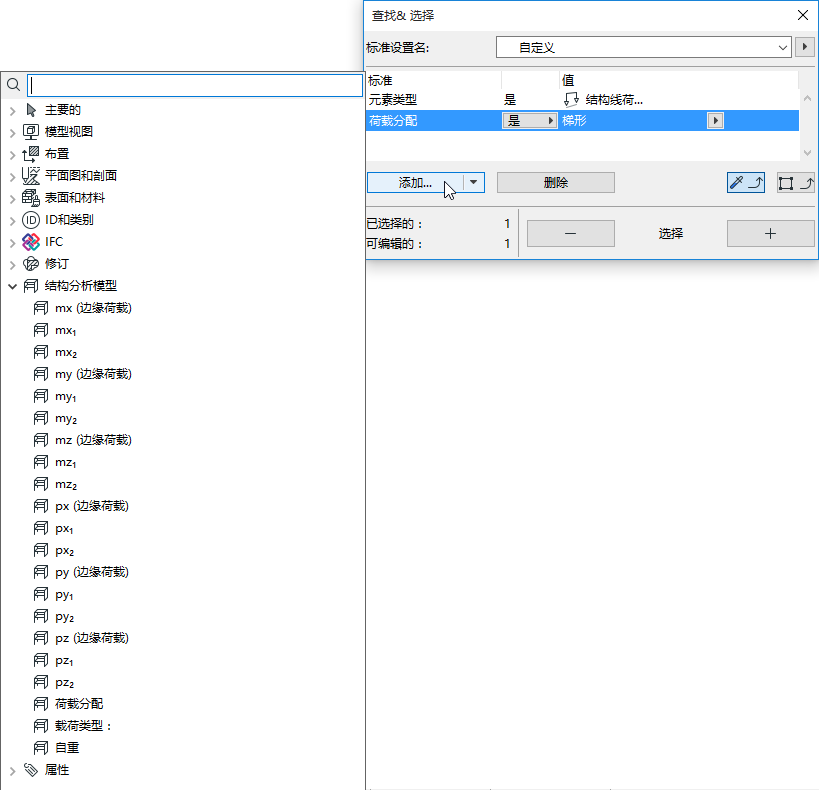Select the mx (边缘荷载) criterion
Image resolution: width=819 pixels, height=790 pixels.
click(93, 308)
